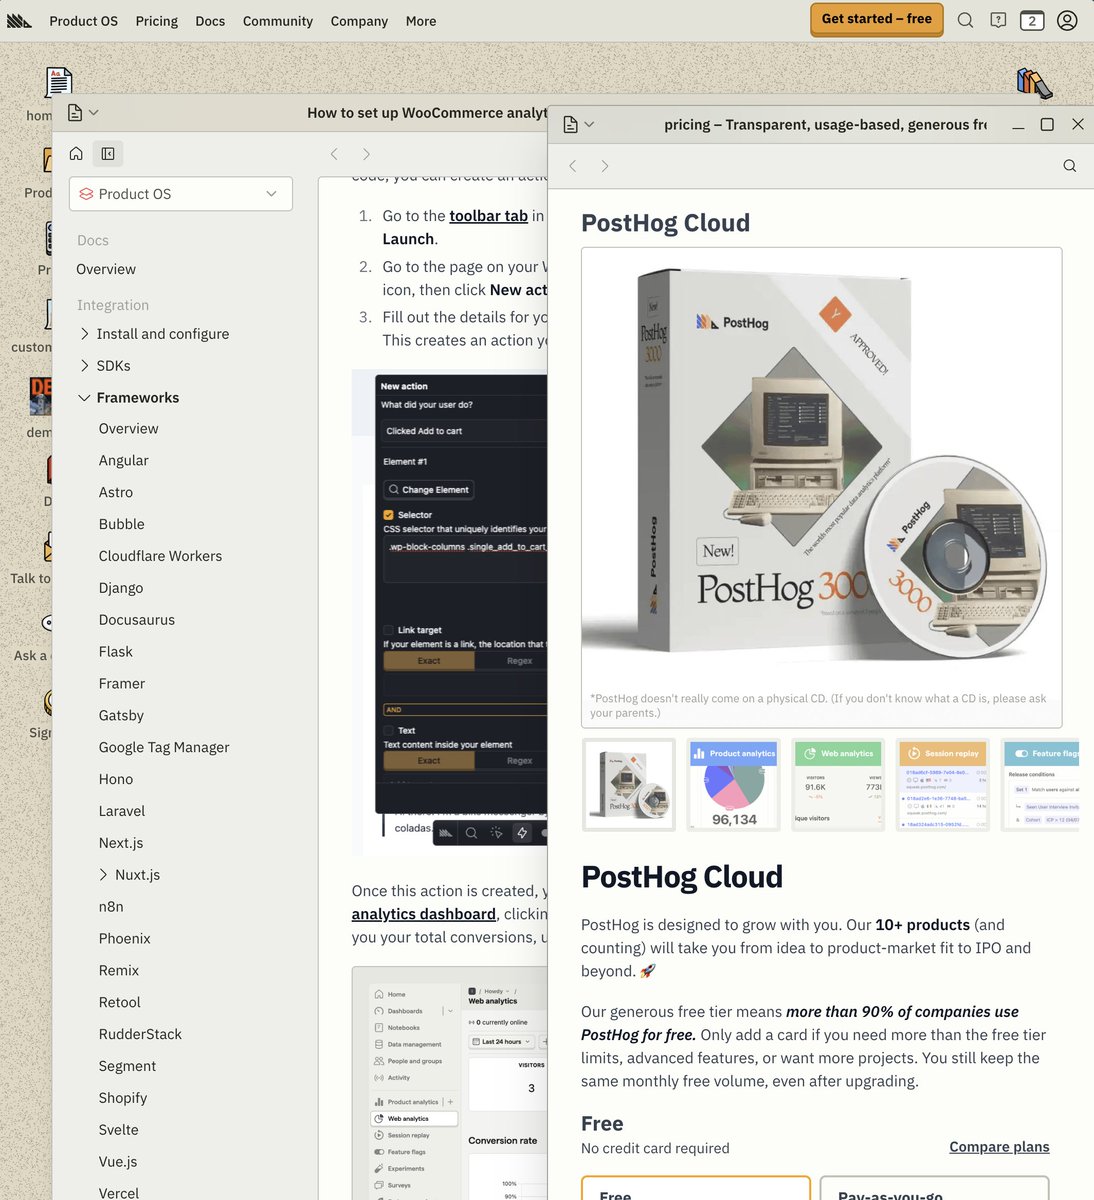Go back in the pricing window
The image size is (1094, 1200).
(x=573, y=166)
